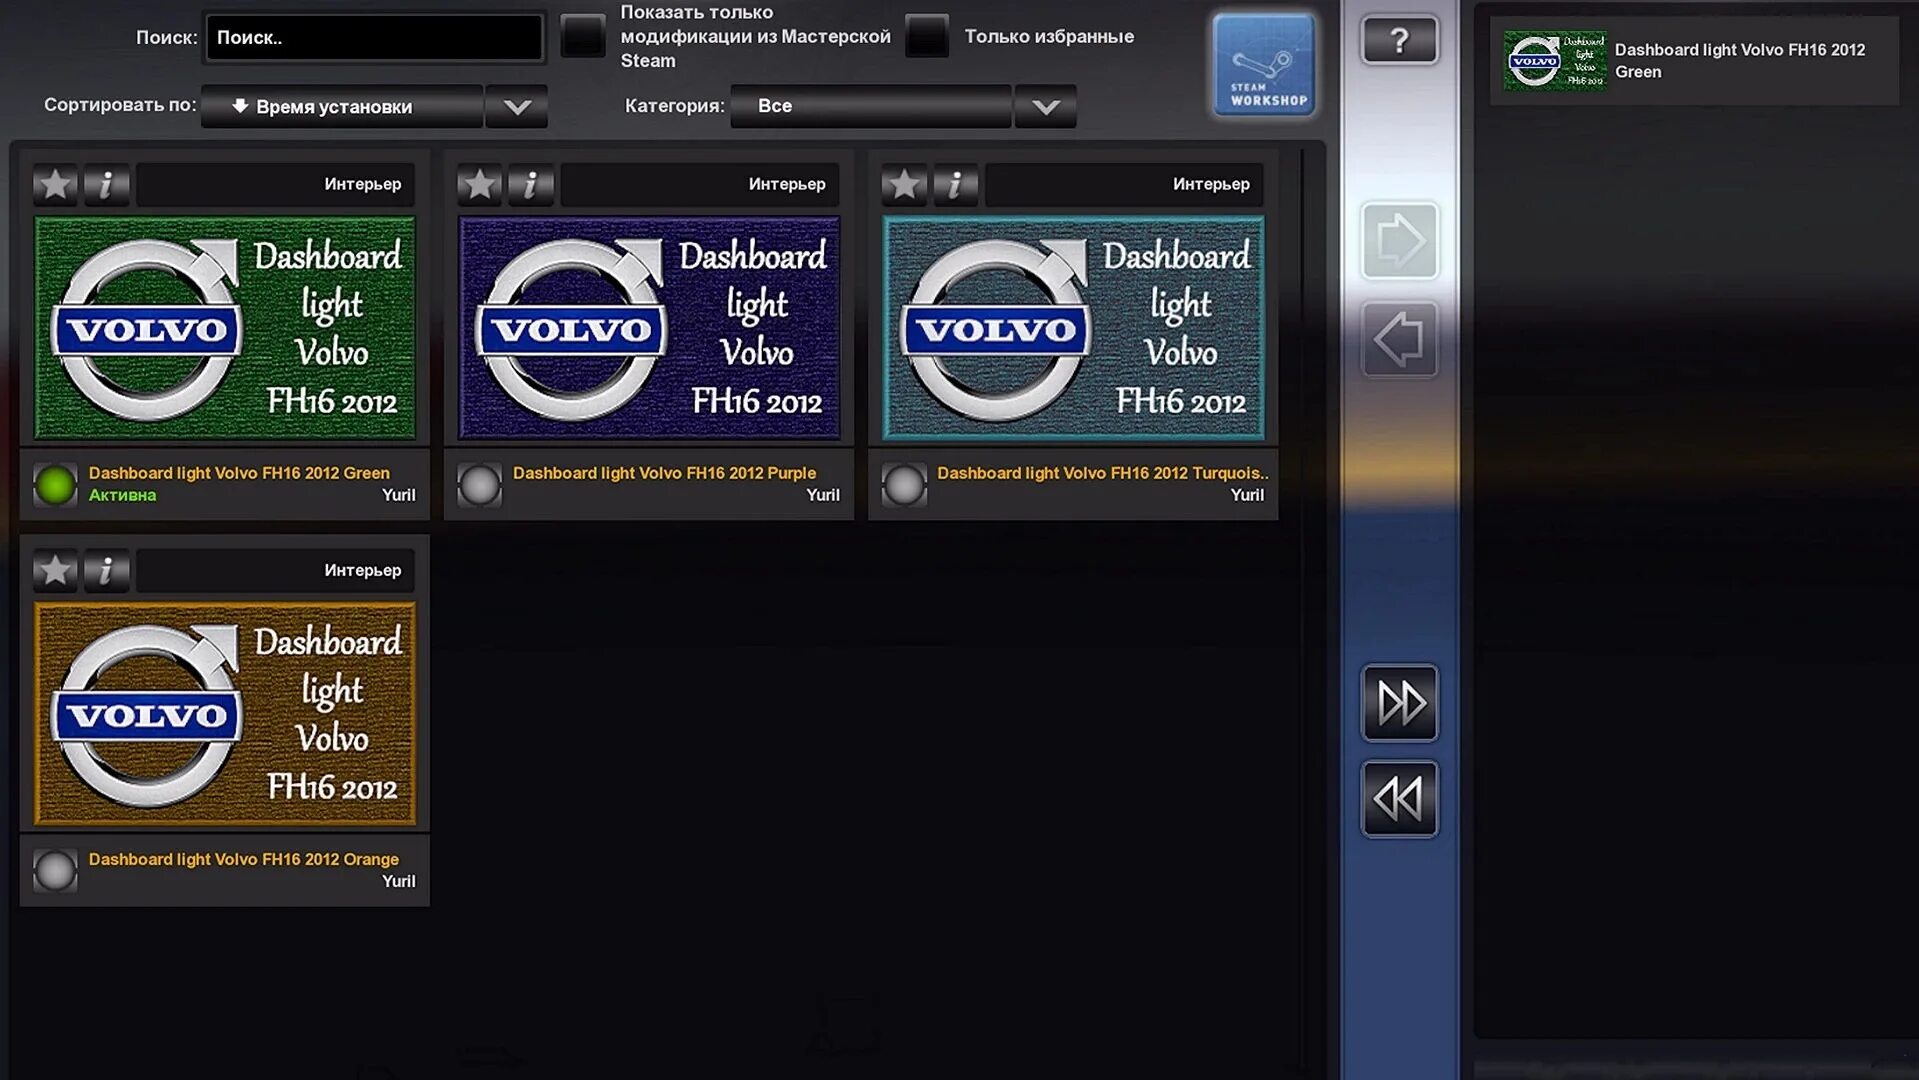Screen dimensions: 1919x1080
Task: Activate all mods with double right arrows
Action: pyautogui.click(x=1399, y=703)
